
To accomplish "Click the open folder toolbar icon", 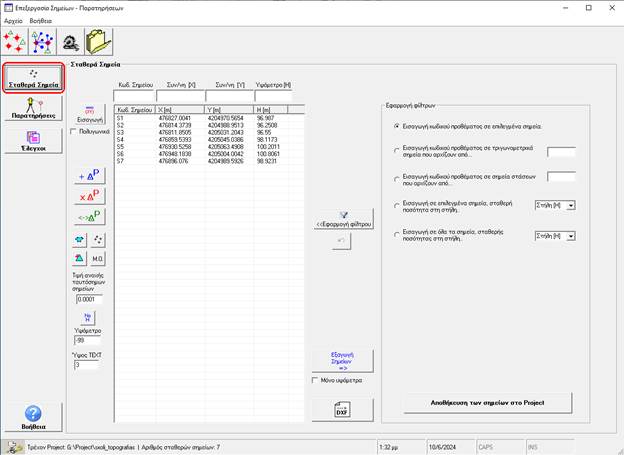I will 98,41.
